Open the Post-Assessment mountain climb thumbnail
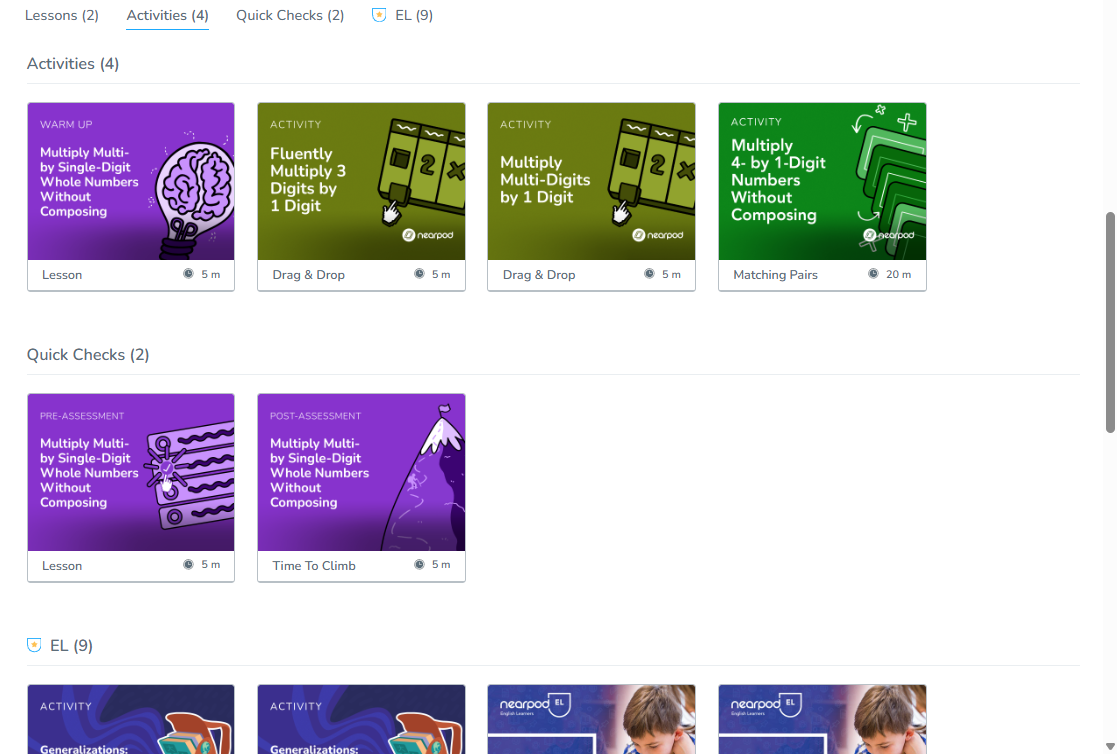 click(x=361, y=472)
